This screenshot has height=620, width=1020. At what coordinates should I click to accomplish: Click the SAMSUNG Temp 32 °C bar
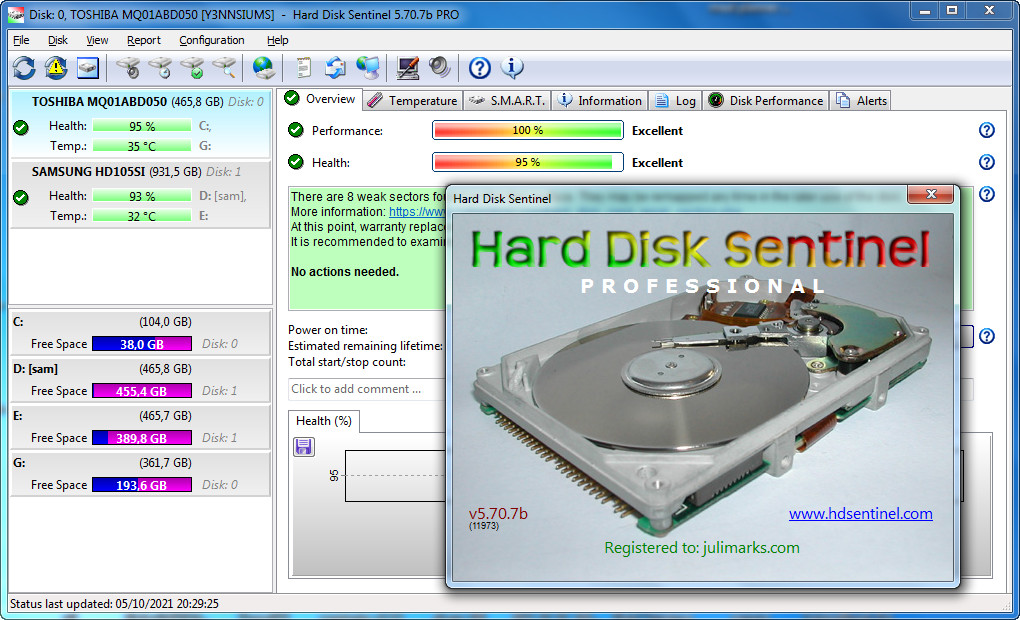click(x=142, y=215)
